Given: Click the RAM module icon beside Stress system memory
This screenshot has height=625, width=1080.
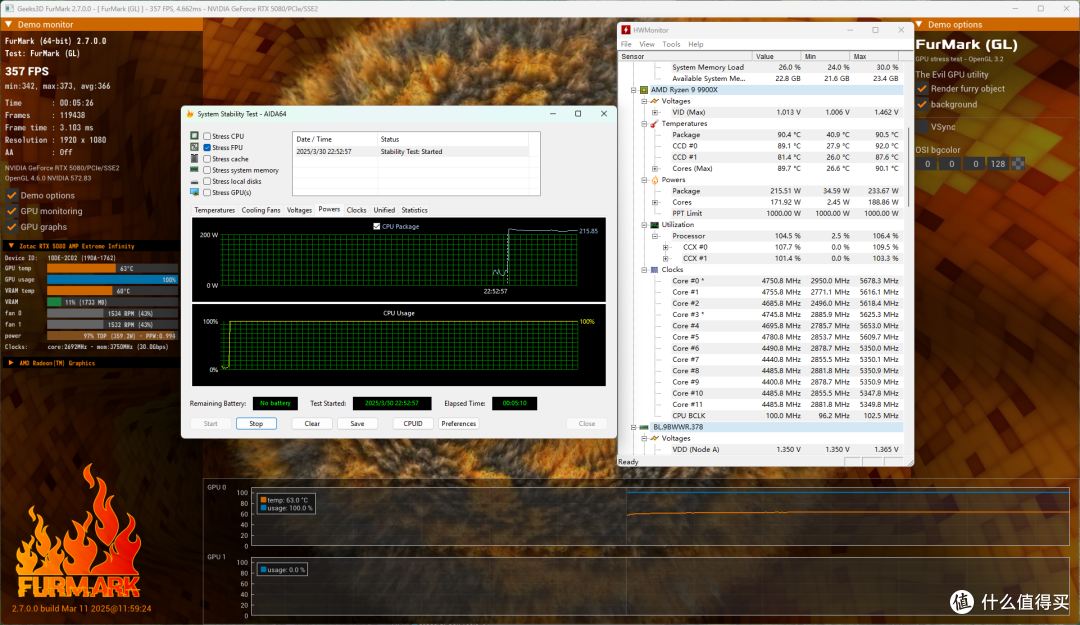Looking at the screenshot, I should tap(194, 170).
